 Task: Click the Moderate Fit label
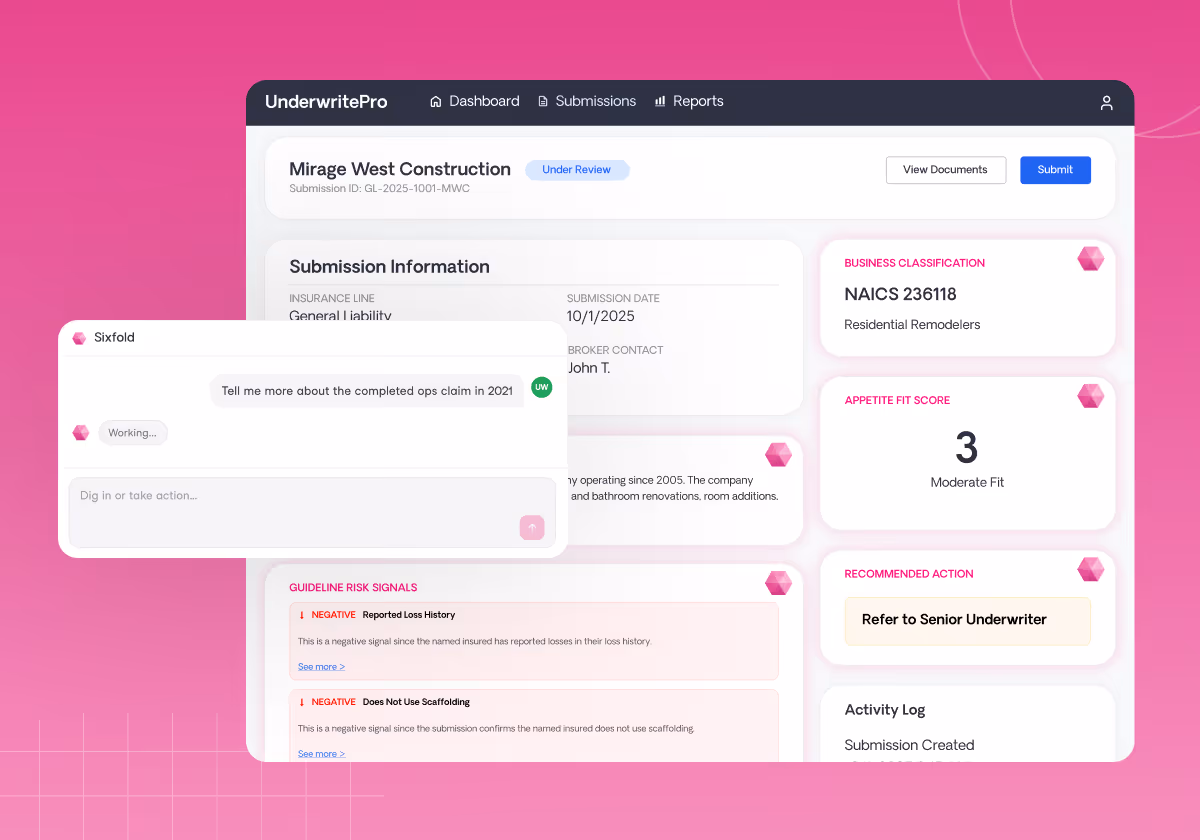[x=967, y=482]
